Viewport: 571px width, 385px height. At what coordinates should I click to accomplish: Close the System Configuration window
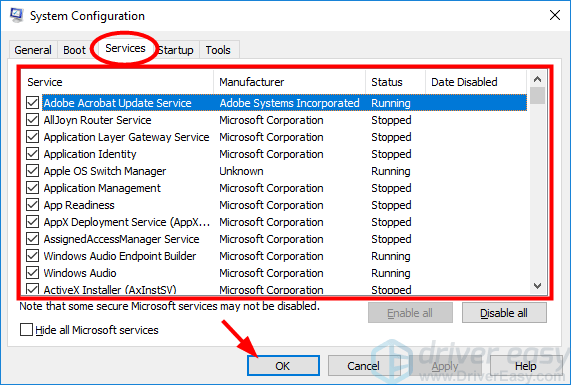point(555,15)
